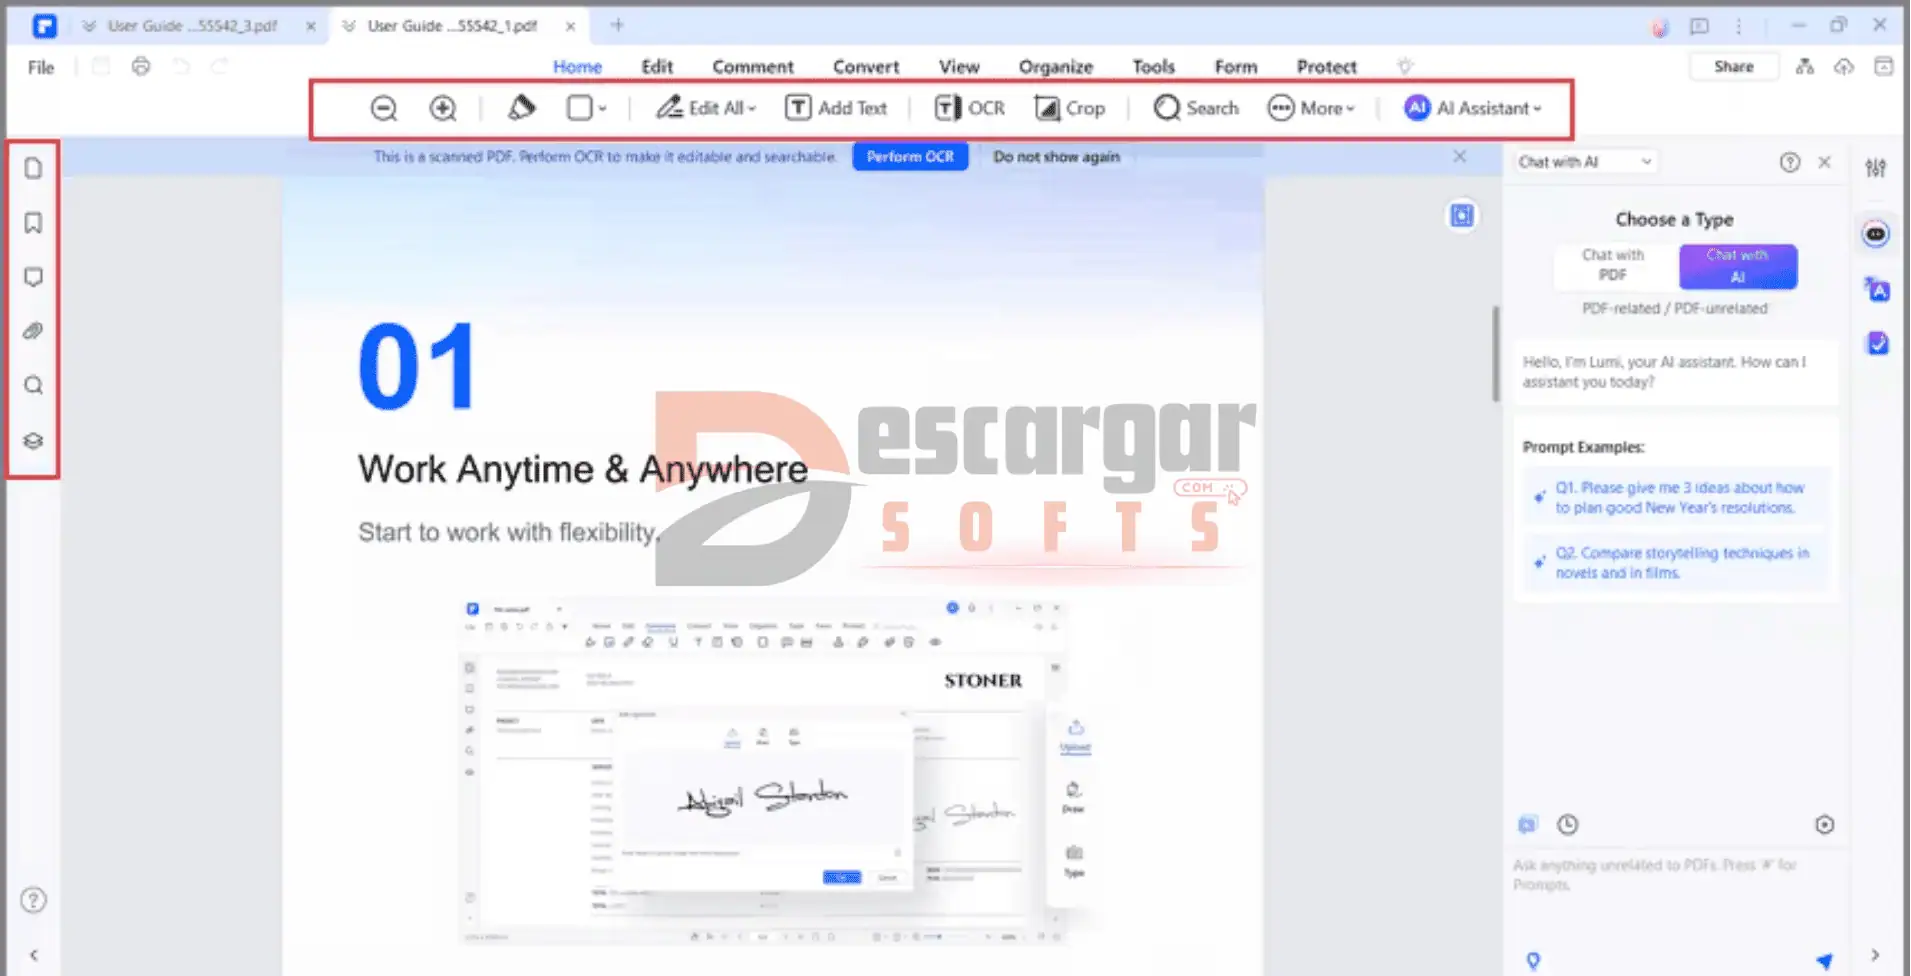Open the OCR tool
The height and width of the screenshot is (976, 1911).
pos(969,108)
